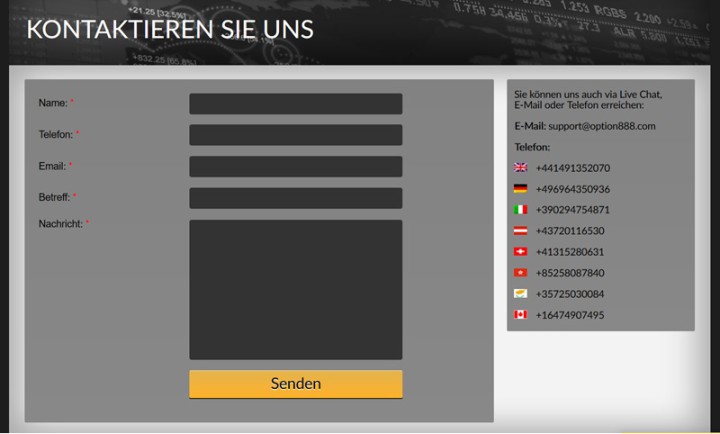Click inside the Nachricht message box
720x434 pixels.
(x=296, y=290)
